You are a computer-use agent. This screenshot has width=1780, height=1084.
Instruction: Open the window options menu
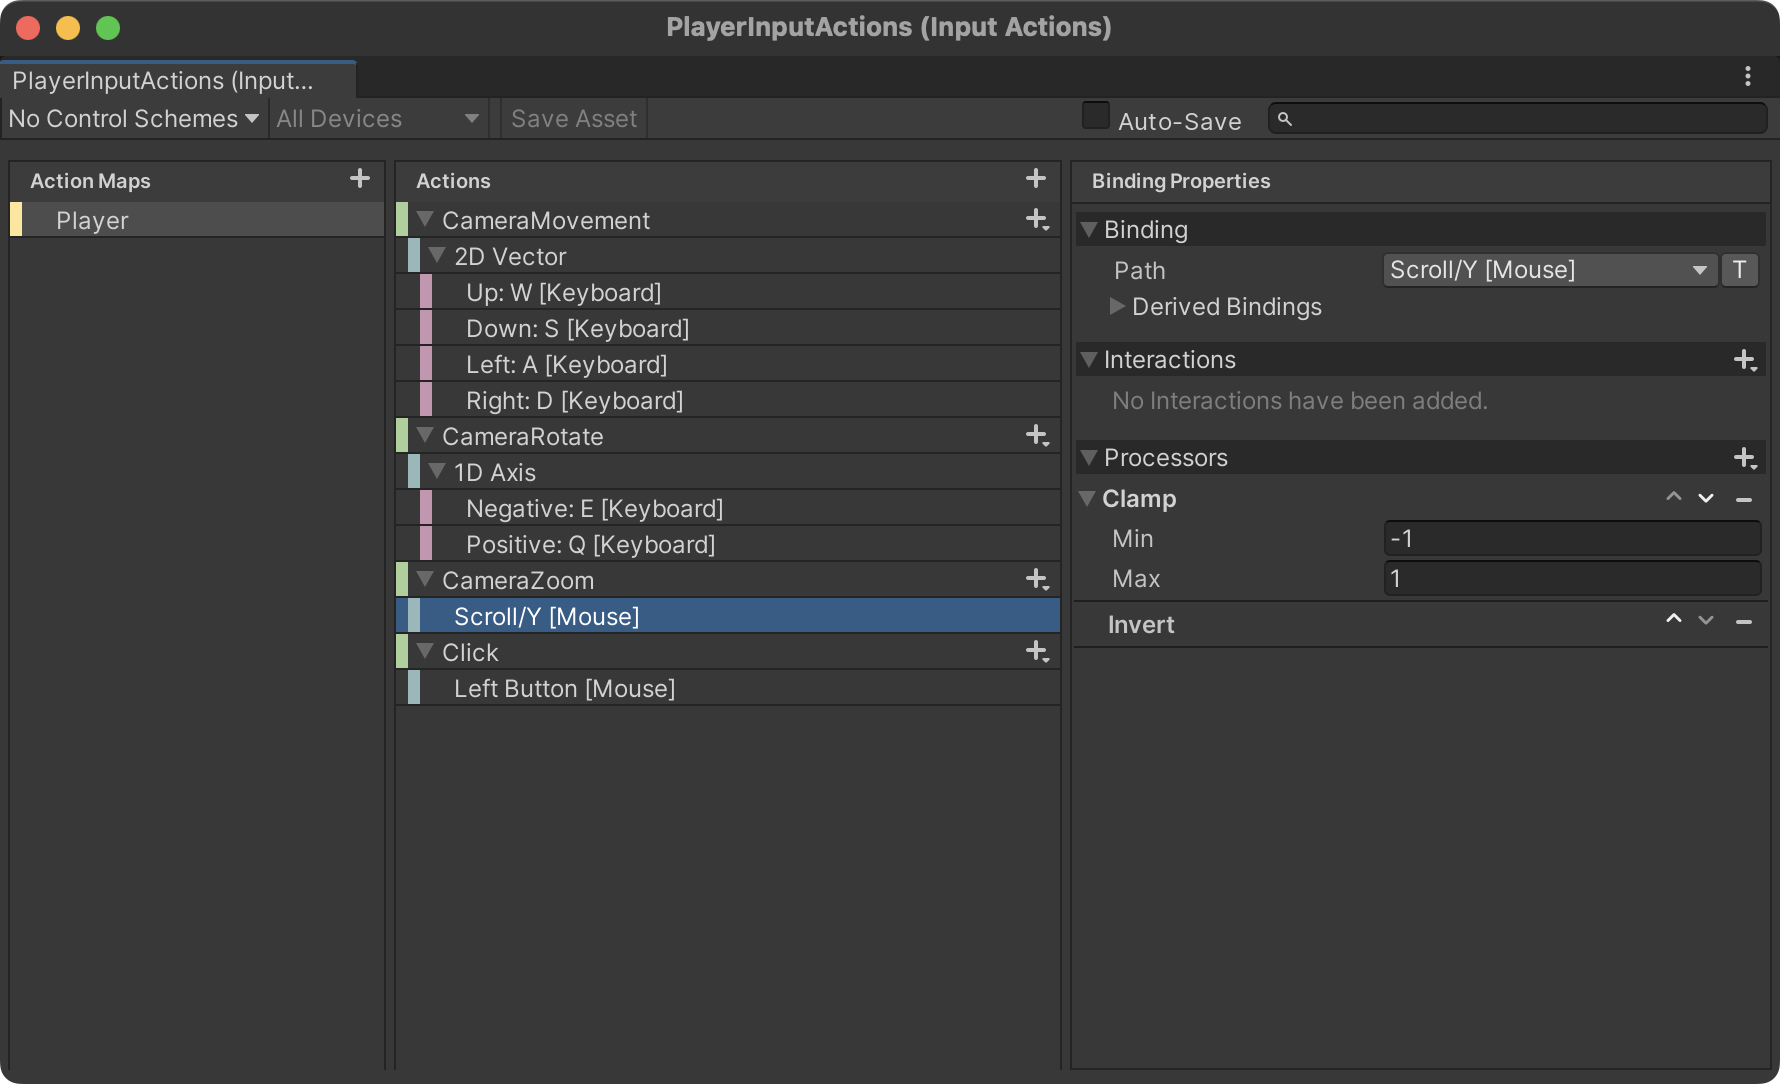[x=1748, y=76]
